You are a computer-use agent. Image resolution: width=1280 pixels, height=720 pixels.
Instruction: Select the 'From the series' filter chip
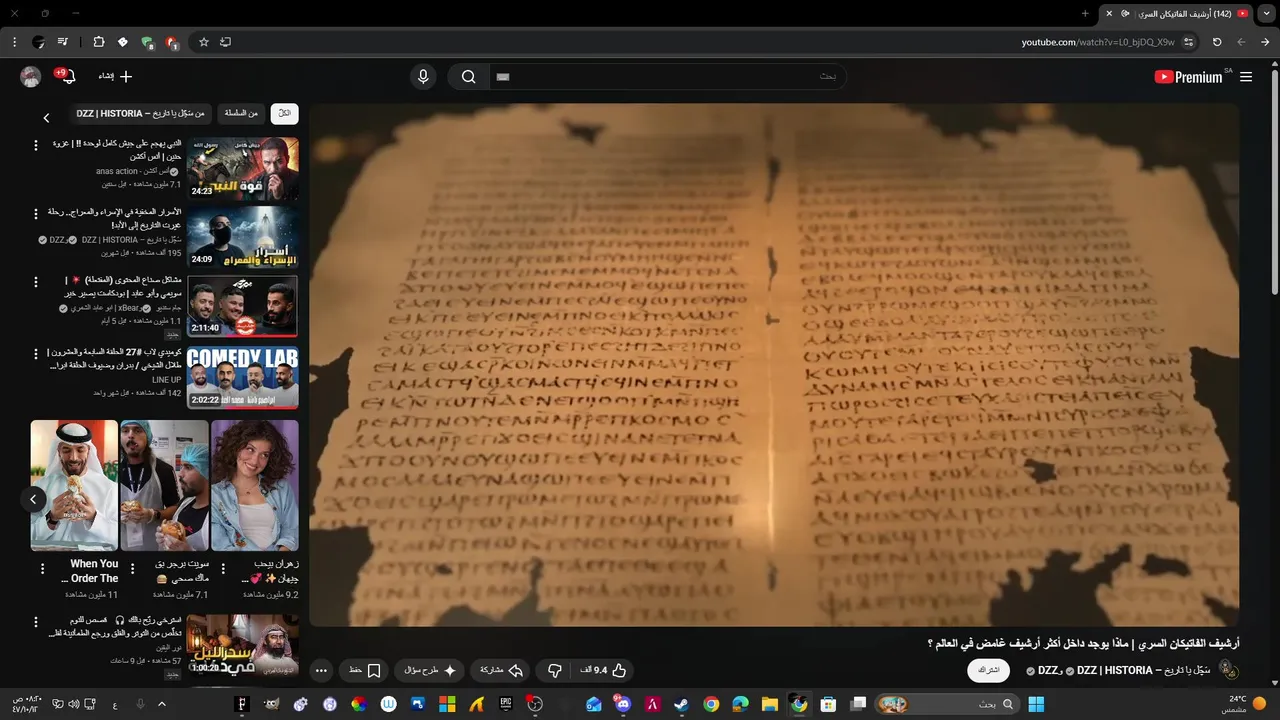coord(241,114)
